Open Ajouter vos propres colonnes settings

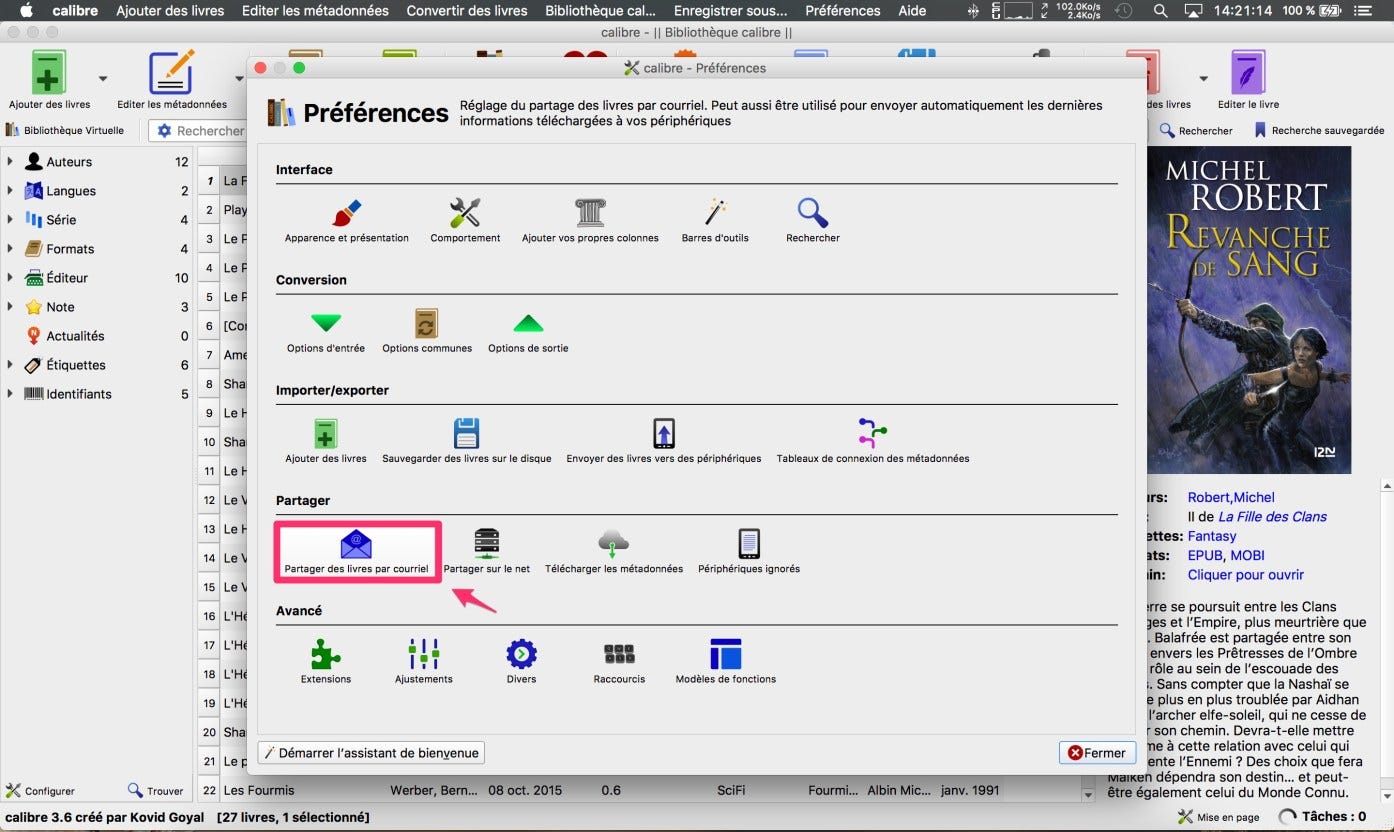(x=590, y=220)
